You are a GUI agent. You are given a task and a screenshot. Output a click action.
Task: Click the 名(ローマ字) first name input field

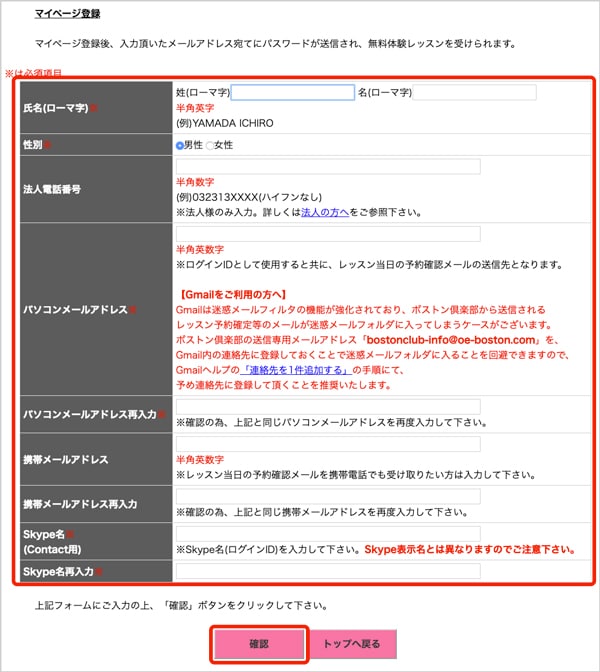click(474, 93)
